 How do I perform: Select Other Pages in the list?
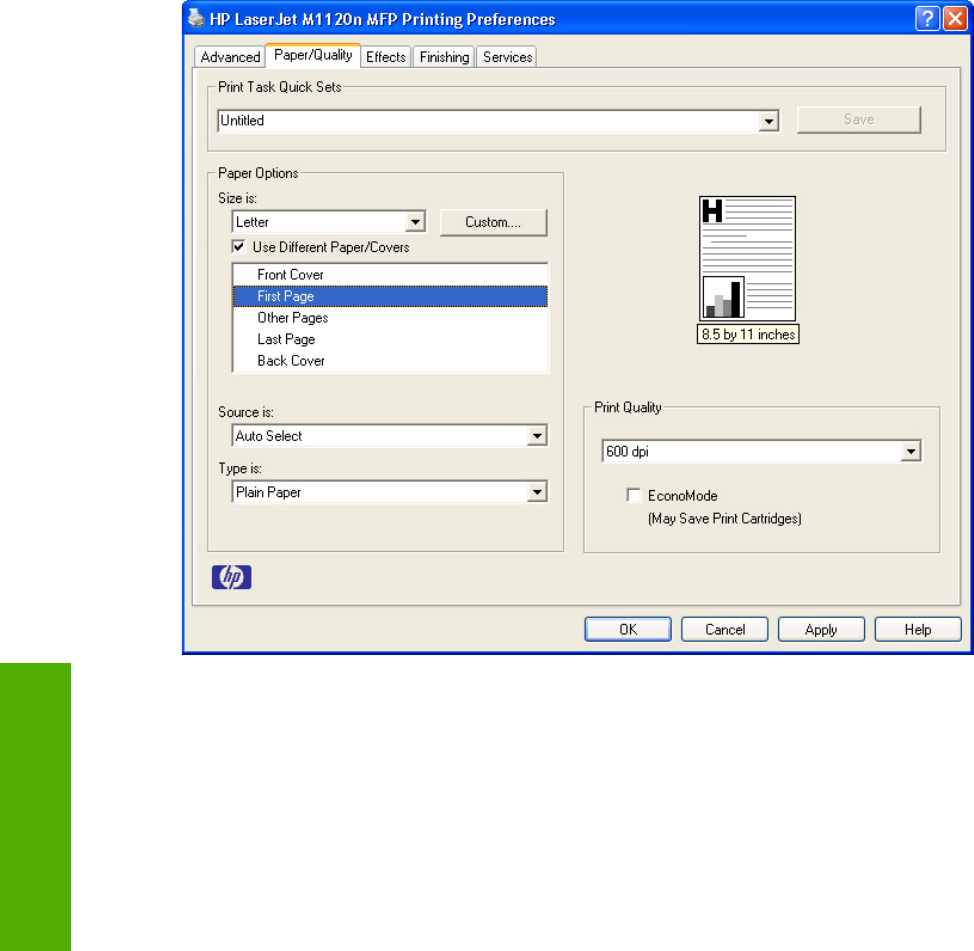(x=390, y=318)
